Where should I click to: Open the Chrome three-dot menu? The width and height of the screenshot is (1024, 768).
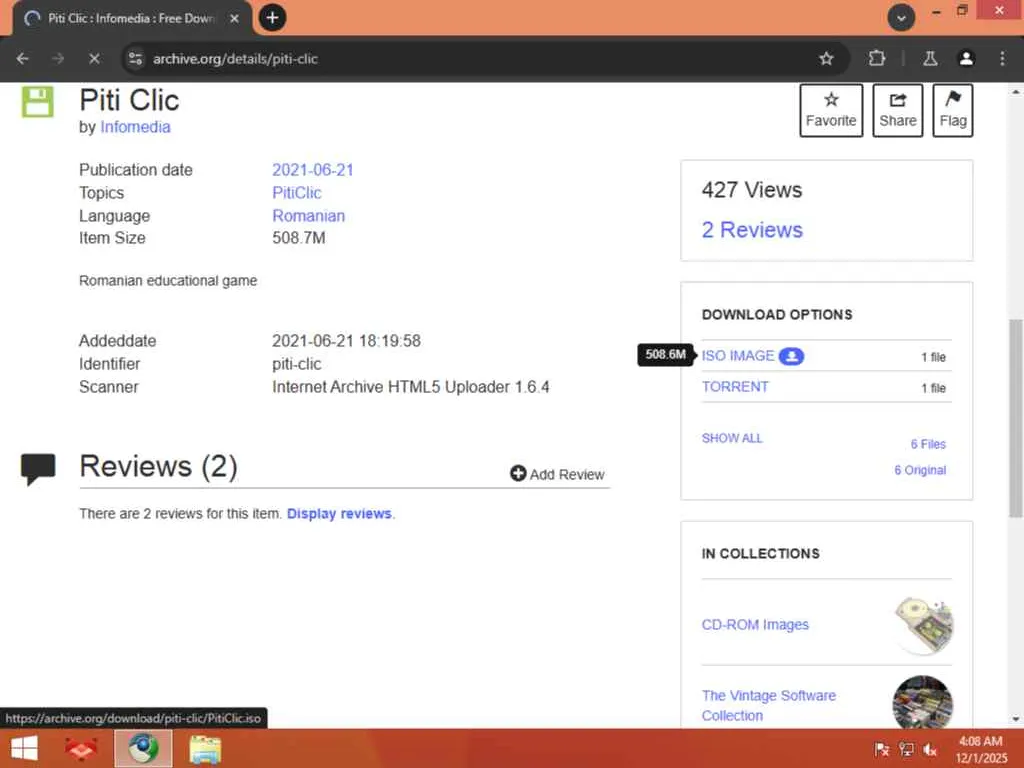1002,59
